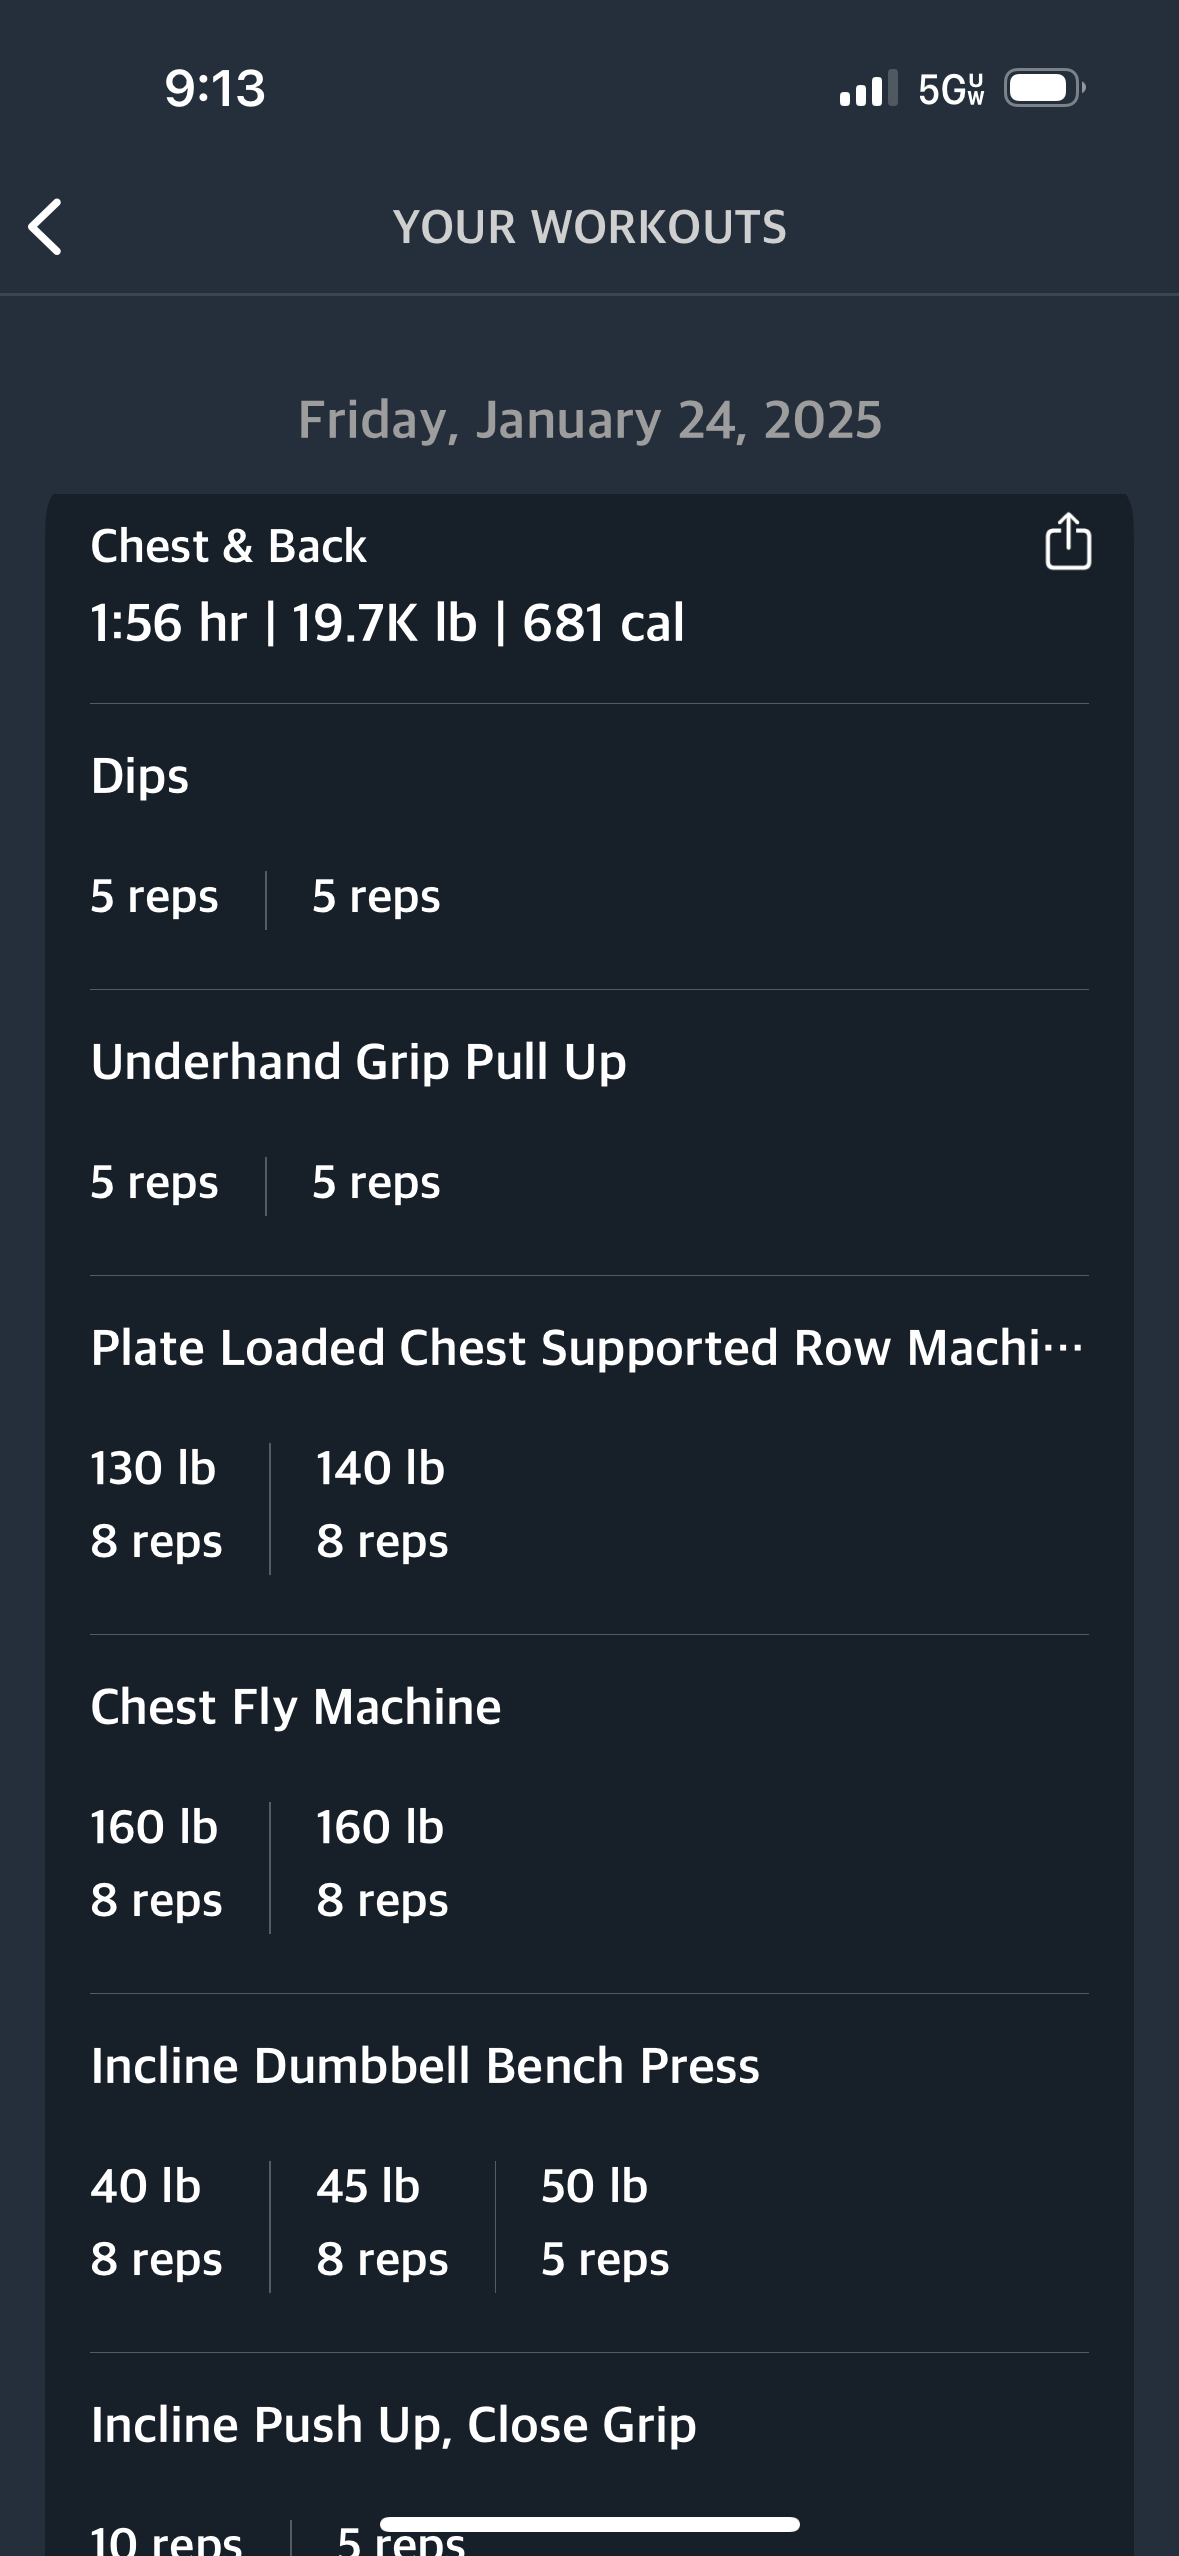Tap the home indicator bar
The height and width of the screenshot is (2556, 1179).
[590, 2524]
